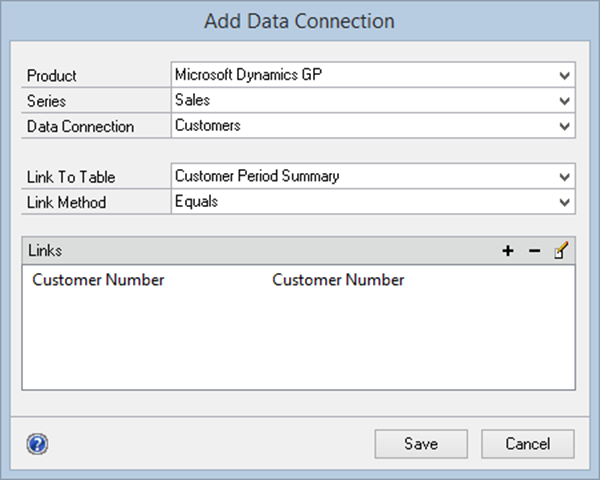The image size is (601, 481).
Task: Click the Save button
Action: coord(421,444)
